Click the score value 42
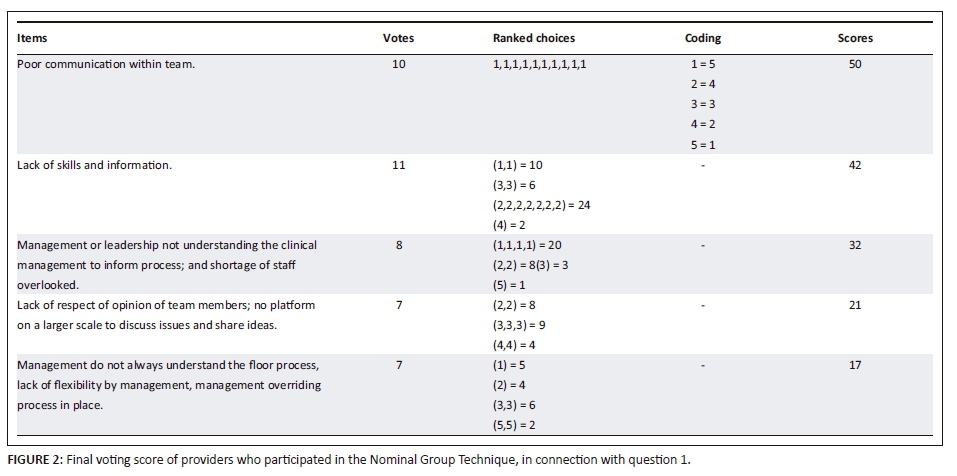This screenshot has width=957, height=476. [x=854, y=165]
